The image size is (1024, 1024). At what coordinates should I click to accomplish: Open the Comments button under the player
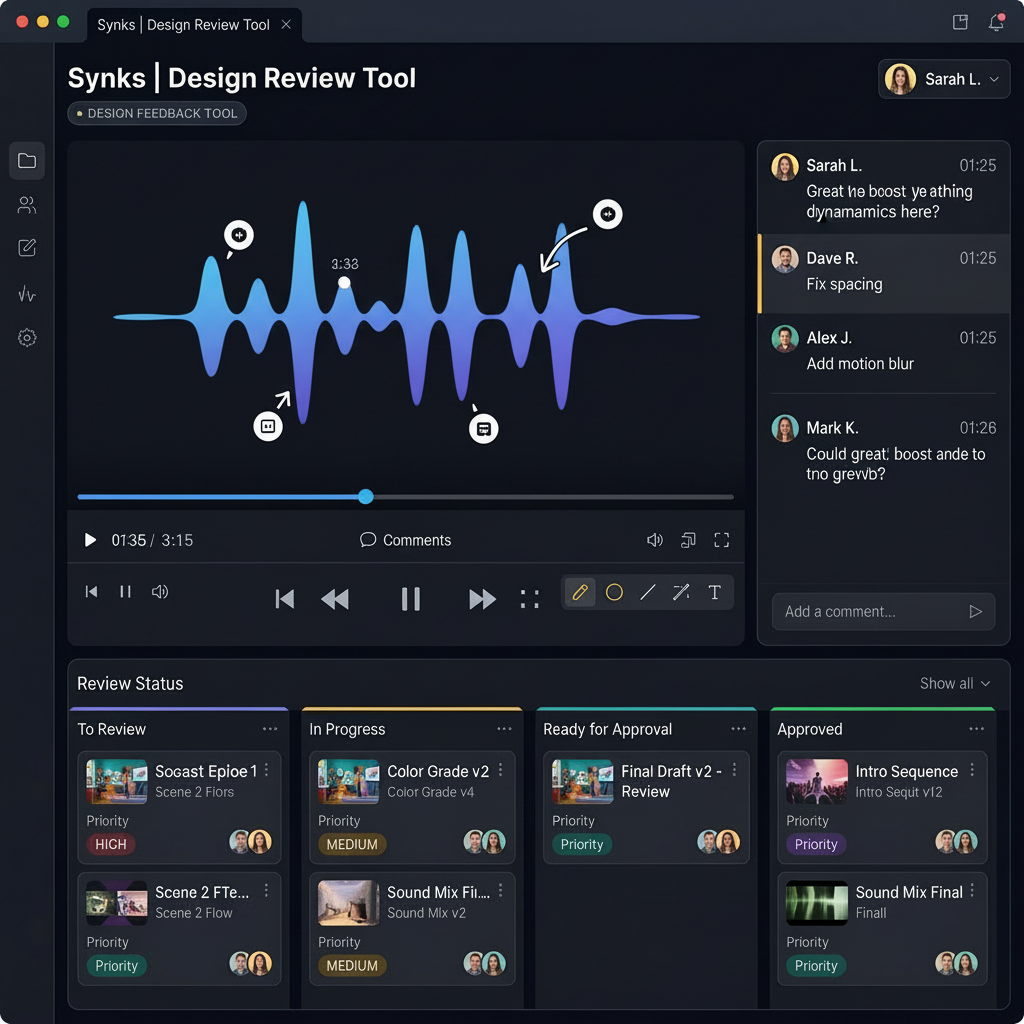[x=406, y=540]
